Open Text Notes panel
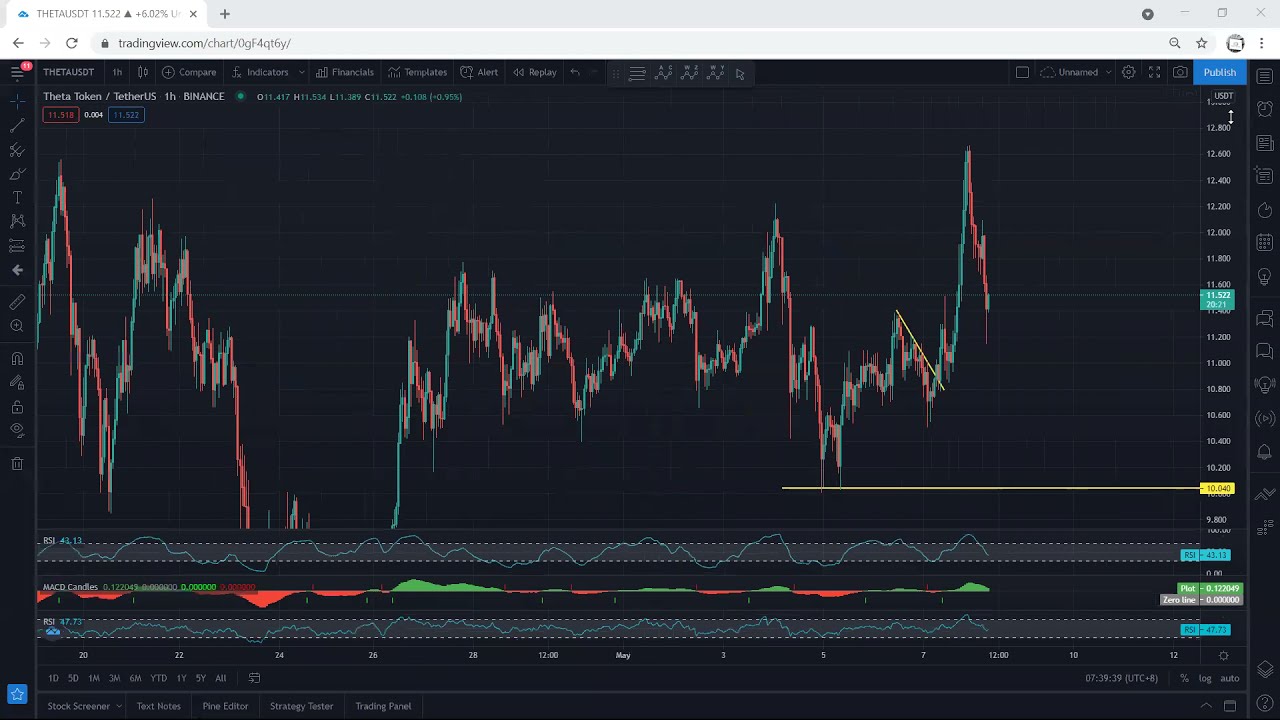1280x720 pixels. pyautogui.click(x=159, y=706)
